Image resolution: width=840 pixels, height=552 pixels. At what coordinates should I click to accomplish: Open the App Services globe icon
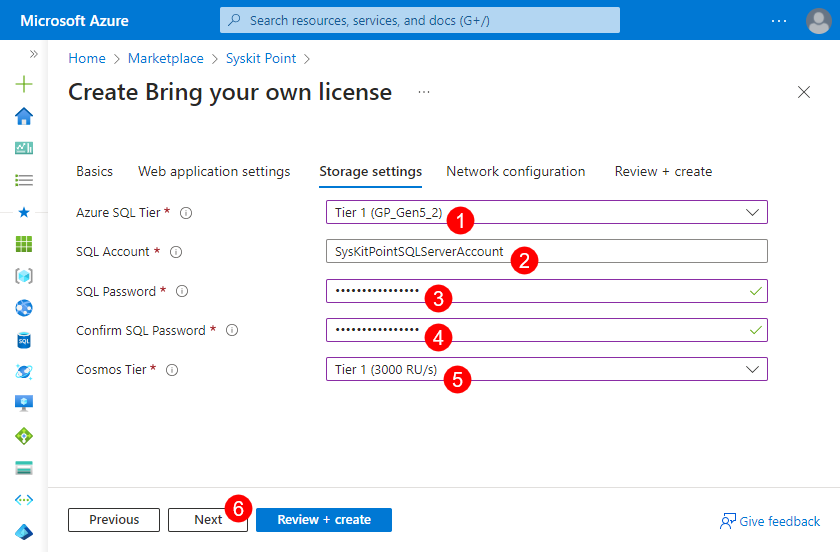24,308
